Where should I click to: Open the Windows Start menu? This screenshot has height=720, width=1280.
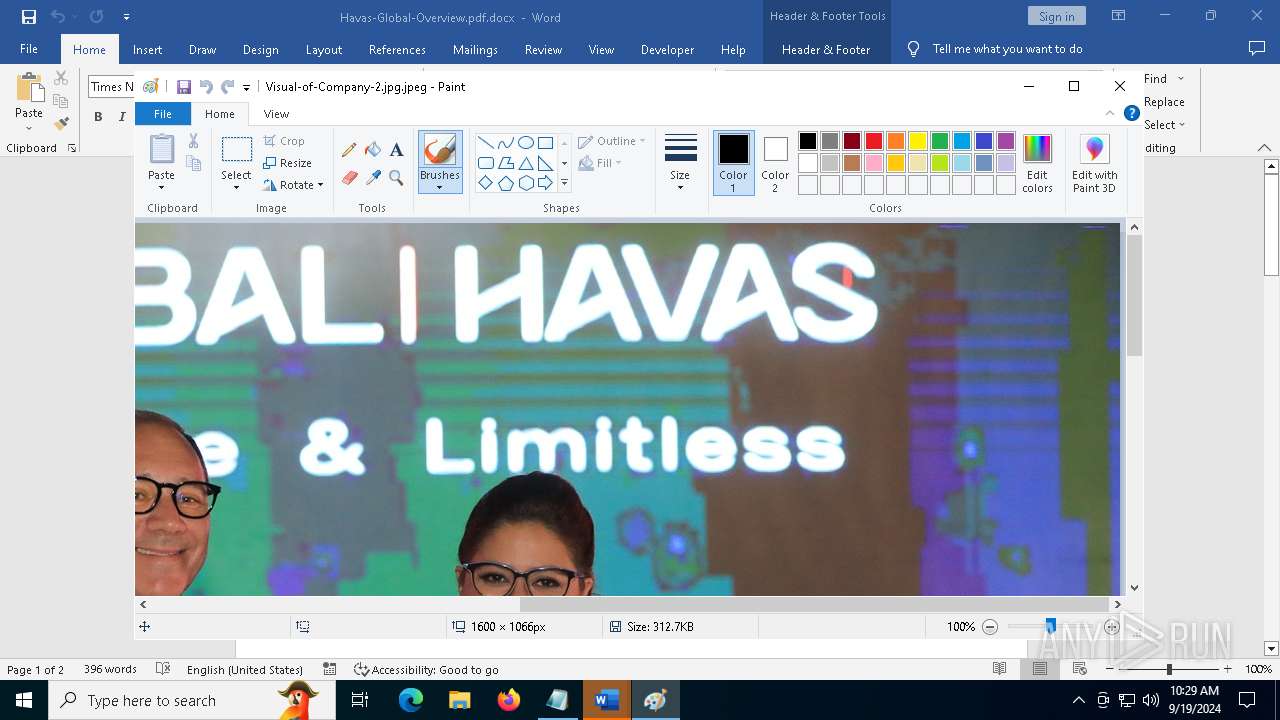coord(24,700)
